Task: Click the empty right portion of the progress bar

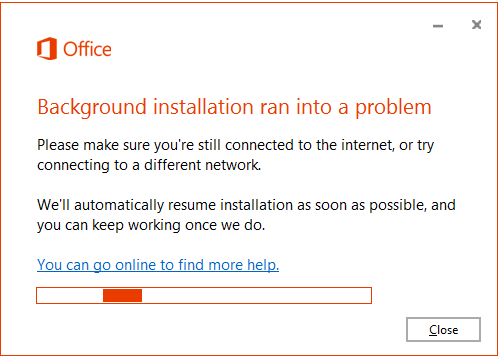Action: point(256,295)
